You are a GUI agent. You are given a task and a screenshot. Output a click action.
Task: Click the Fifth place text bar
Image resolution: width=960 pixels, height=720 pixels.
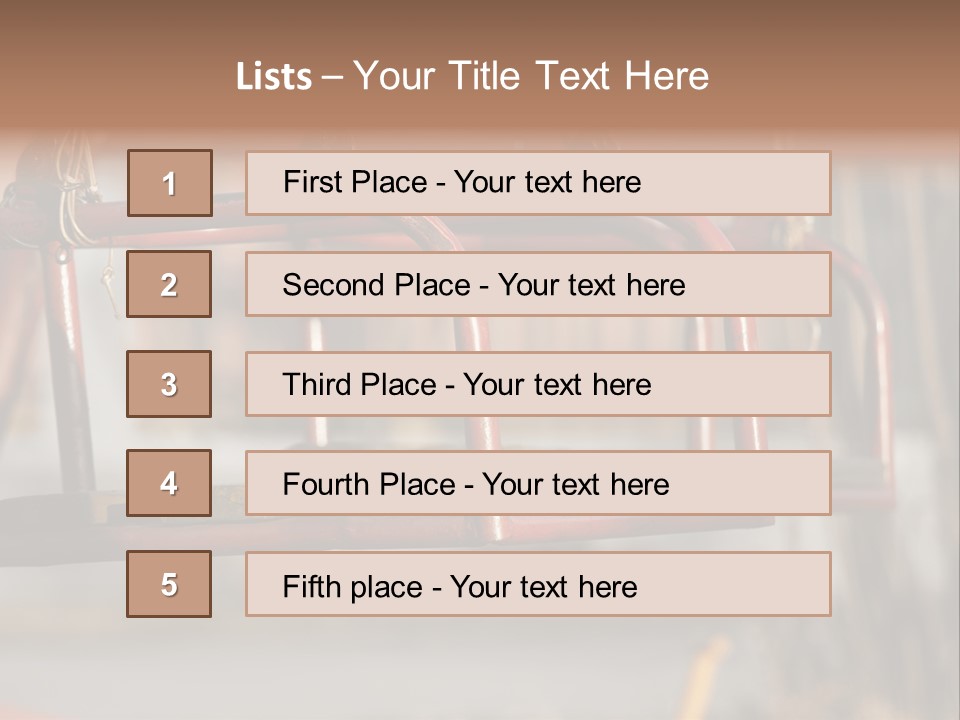[x=538, y=584]
